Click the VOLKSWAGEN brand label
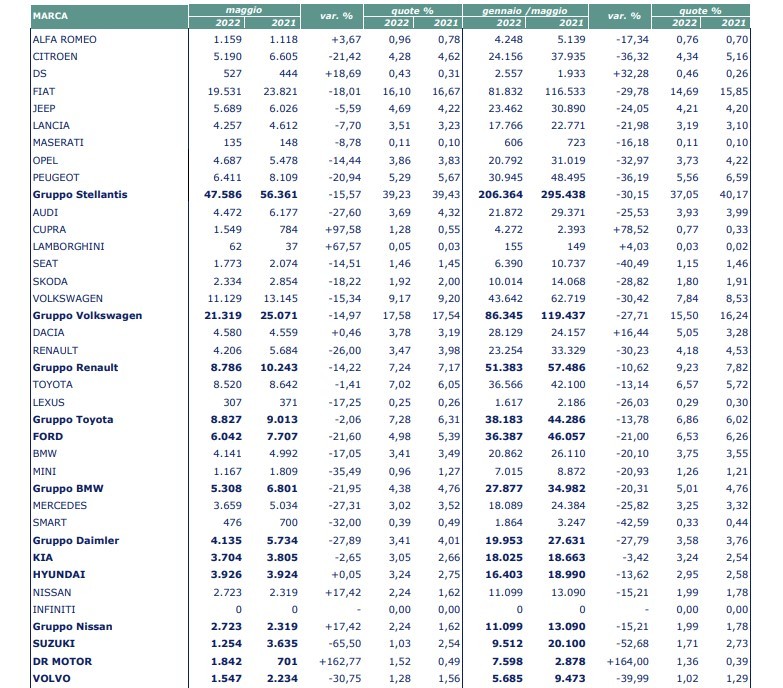The height and width of the screenshot is (688, 783). coord(67,298)
